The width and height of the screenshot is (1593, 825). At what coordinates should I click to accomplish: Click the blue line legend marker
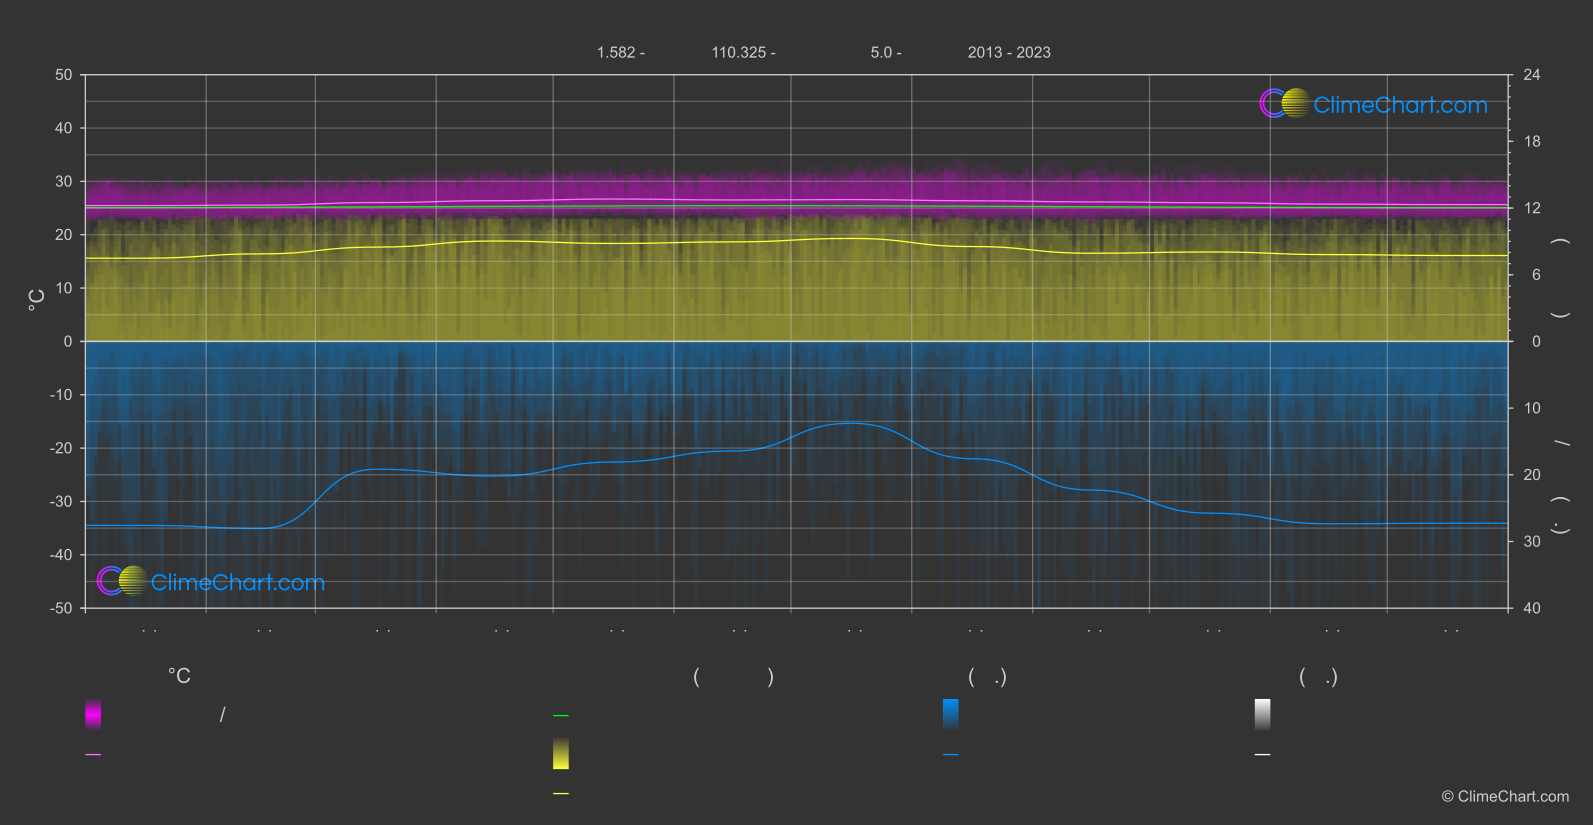tap(950, 755)
